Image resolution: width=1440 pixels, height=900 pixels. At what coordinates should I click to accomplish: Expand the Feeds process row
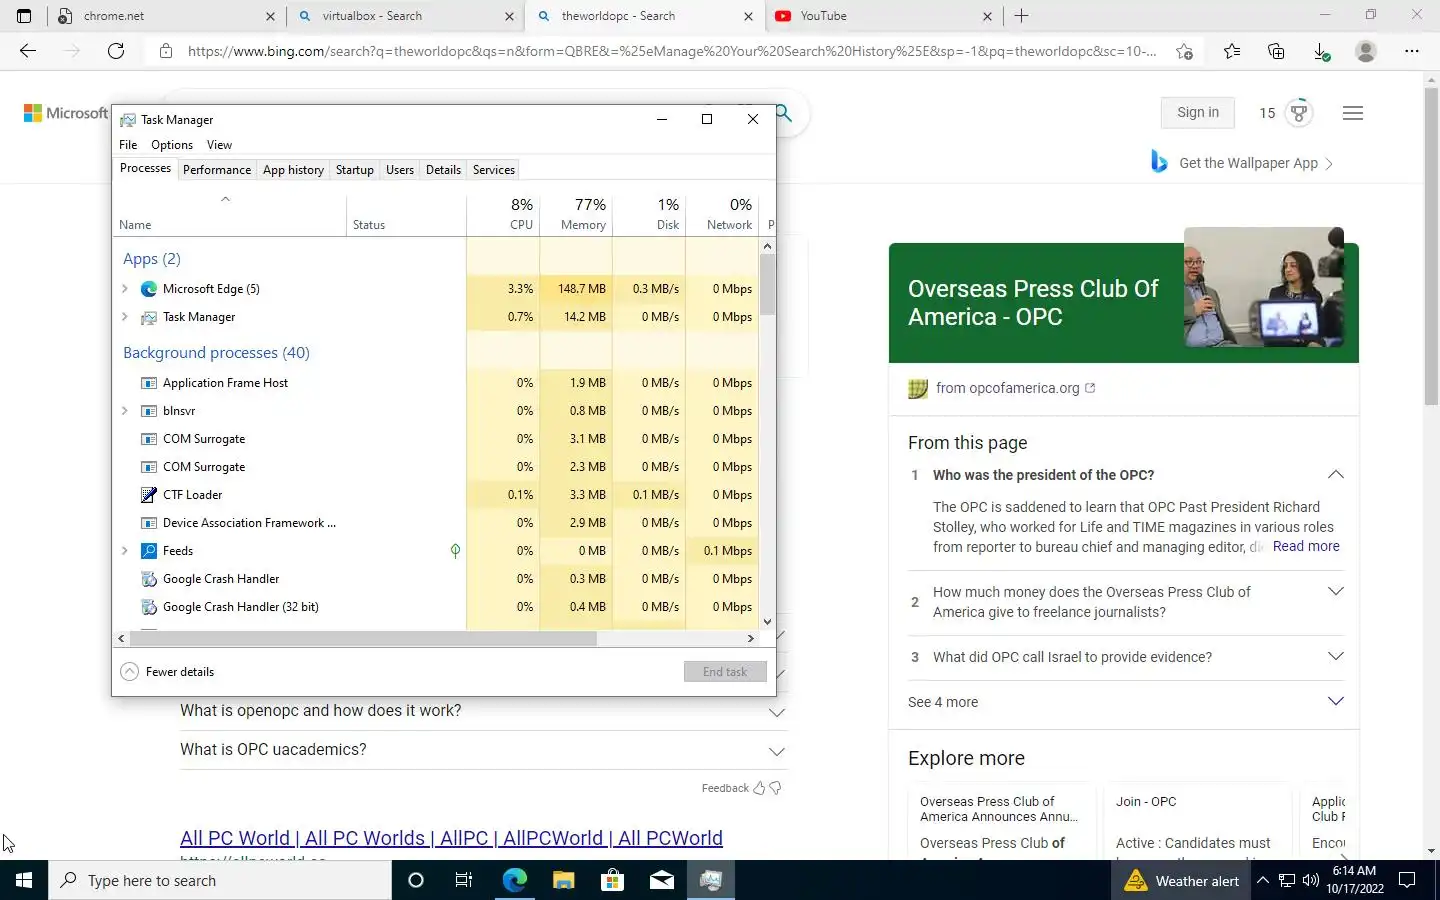(x=125, y=551)
